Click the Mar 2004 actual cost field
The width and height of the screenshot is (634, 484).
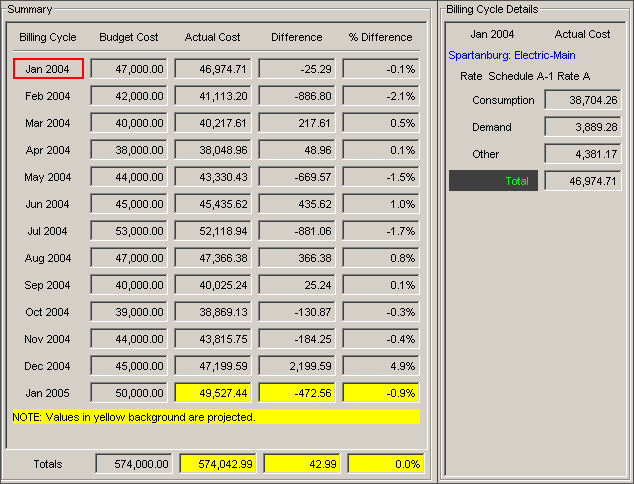(x=213, y=123)
